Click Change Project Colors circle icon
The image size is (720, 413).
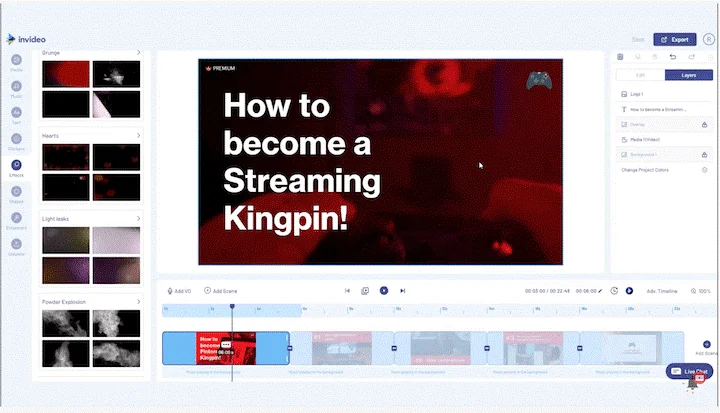click(x=704, y=170)
